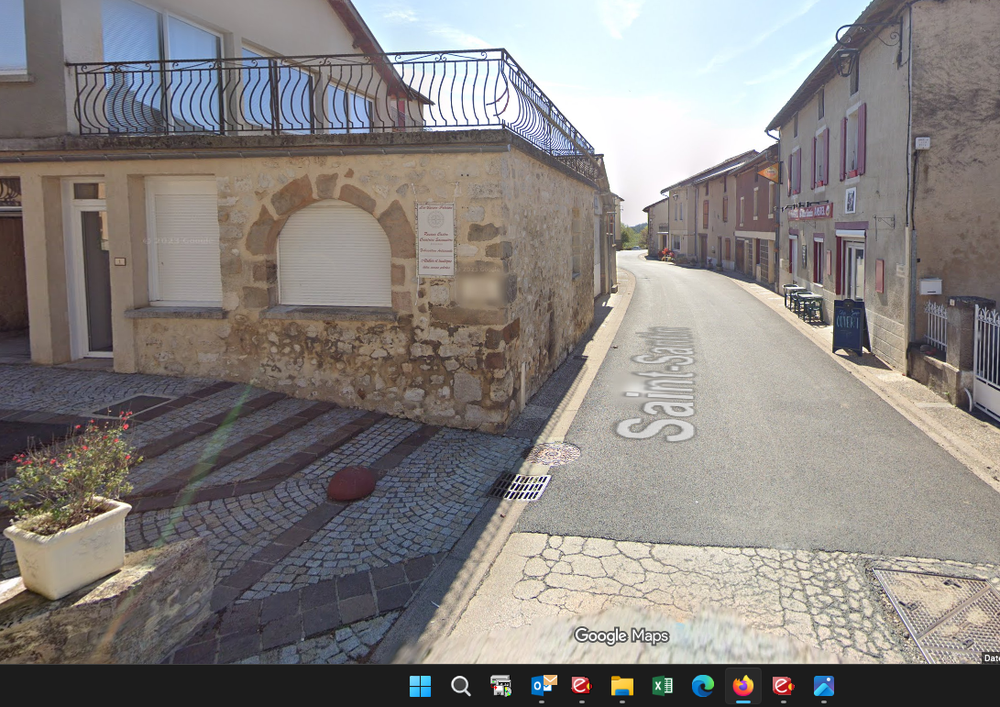Click the arched window with white shutter
This screenshot has width=1000, height=707.
click(334, 256)
